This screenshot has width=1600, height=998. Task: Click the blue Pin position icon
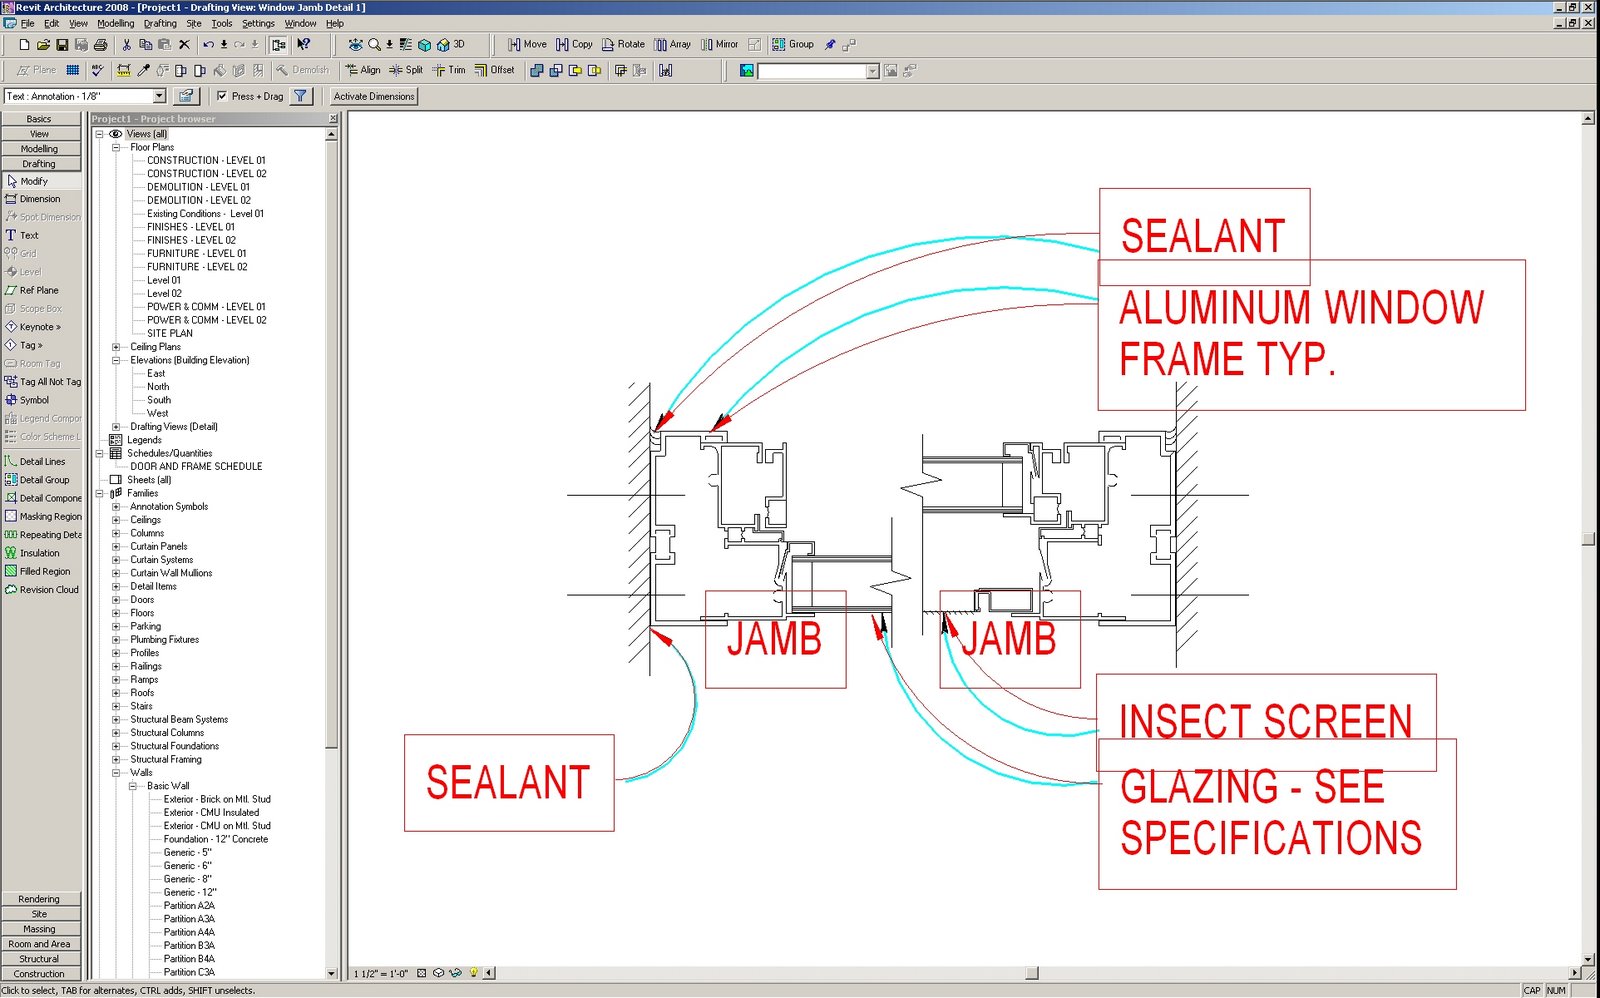click(x=830, y=45)
